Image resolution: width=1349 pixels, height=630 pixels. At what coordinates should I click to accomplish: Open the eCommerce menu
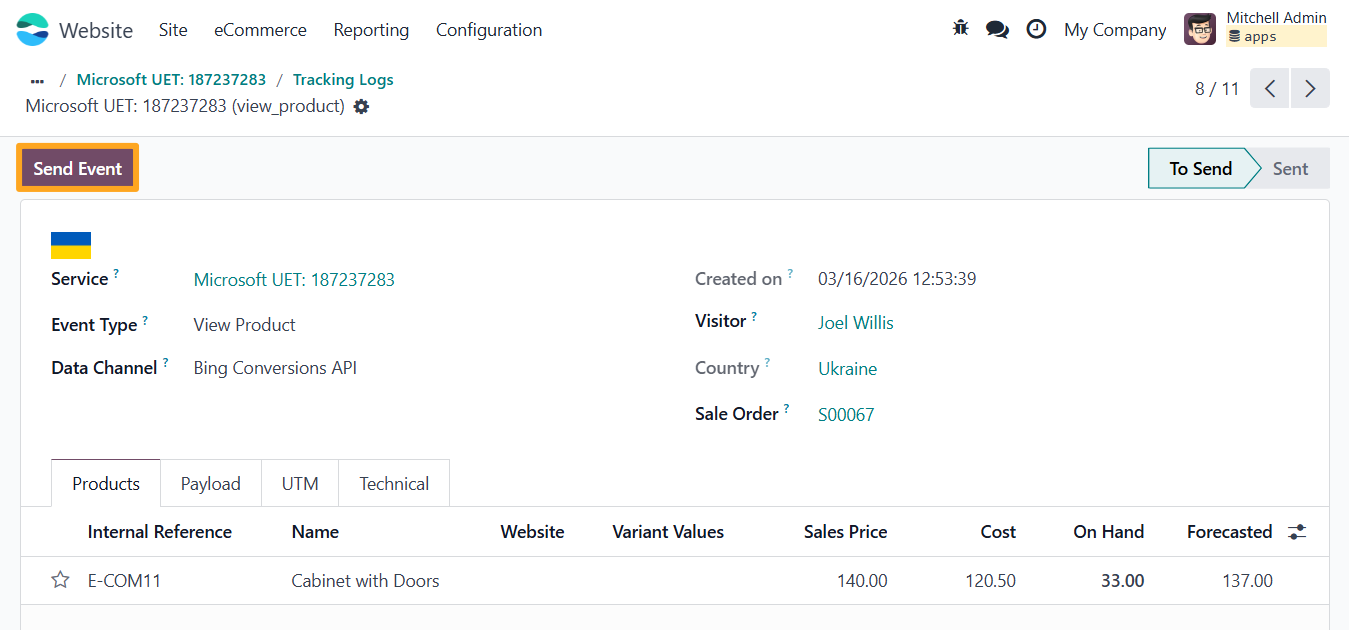(260, 30)
